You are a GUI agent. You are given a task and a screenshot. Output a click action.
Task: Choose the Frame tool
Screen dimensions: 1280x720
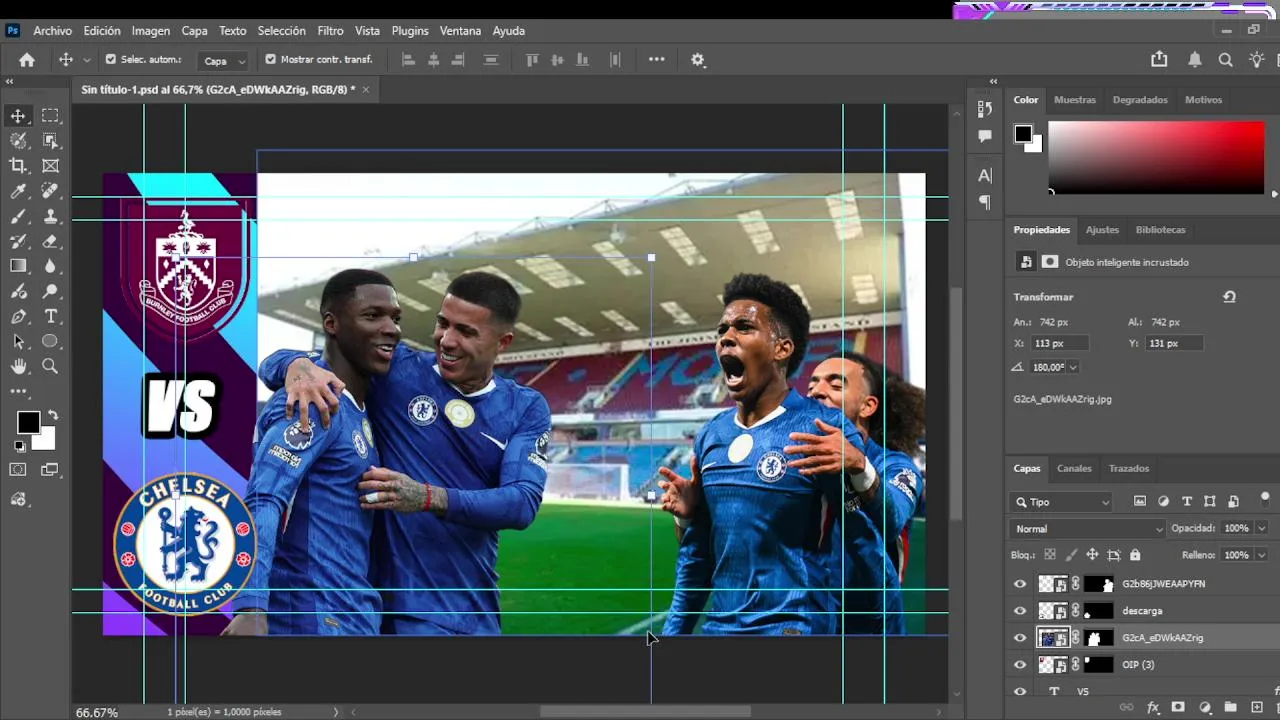click(x=50, y=166)
